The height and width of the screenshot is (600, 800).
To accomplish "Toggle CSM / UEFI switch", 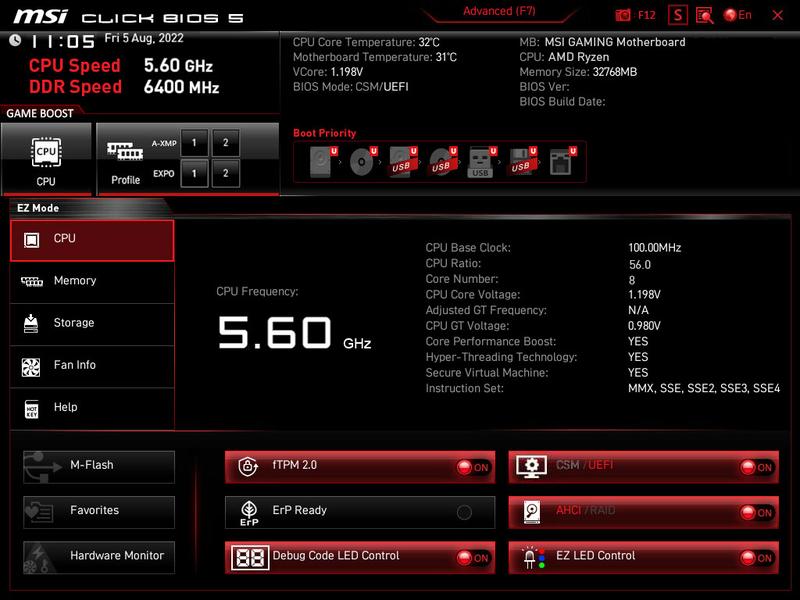I will pos(756,467).
